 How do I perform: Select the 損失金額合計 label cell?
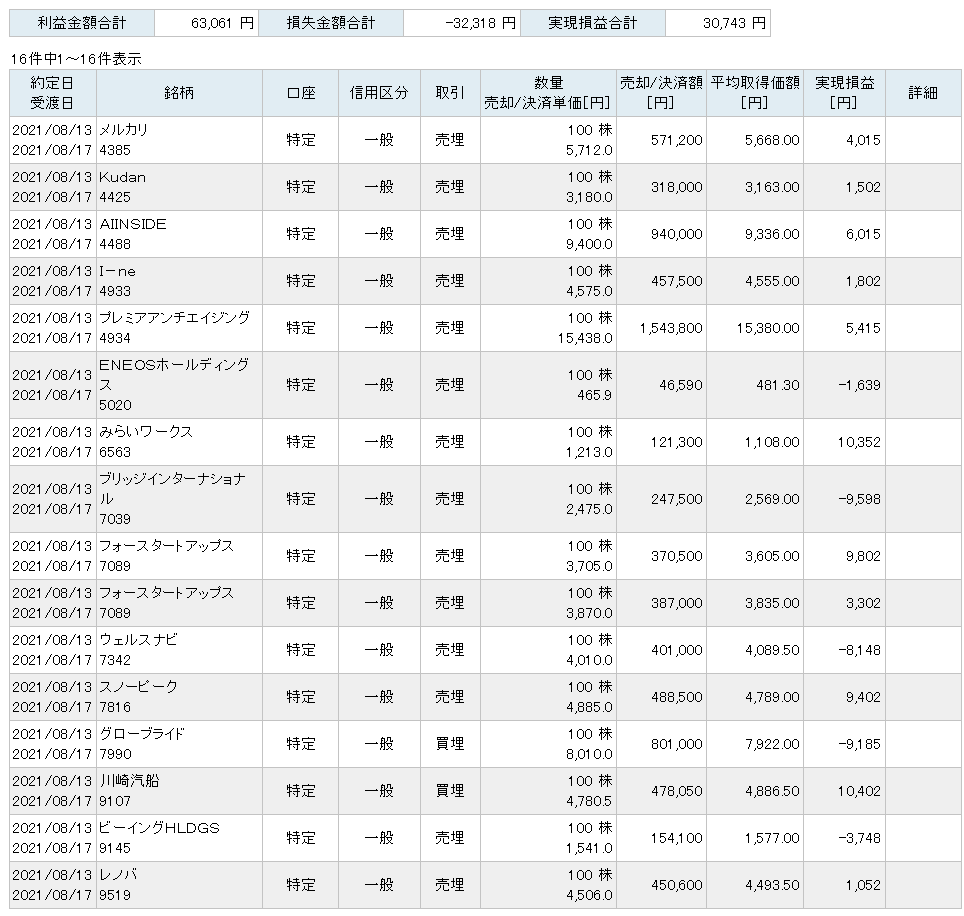(x=330, y=23)
